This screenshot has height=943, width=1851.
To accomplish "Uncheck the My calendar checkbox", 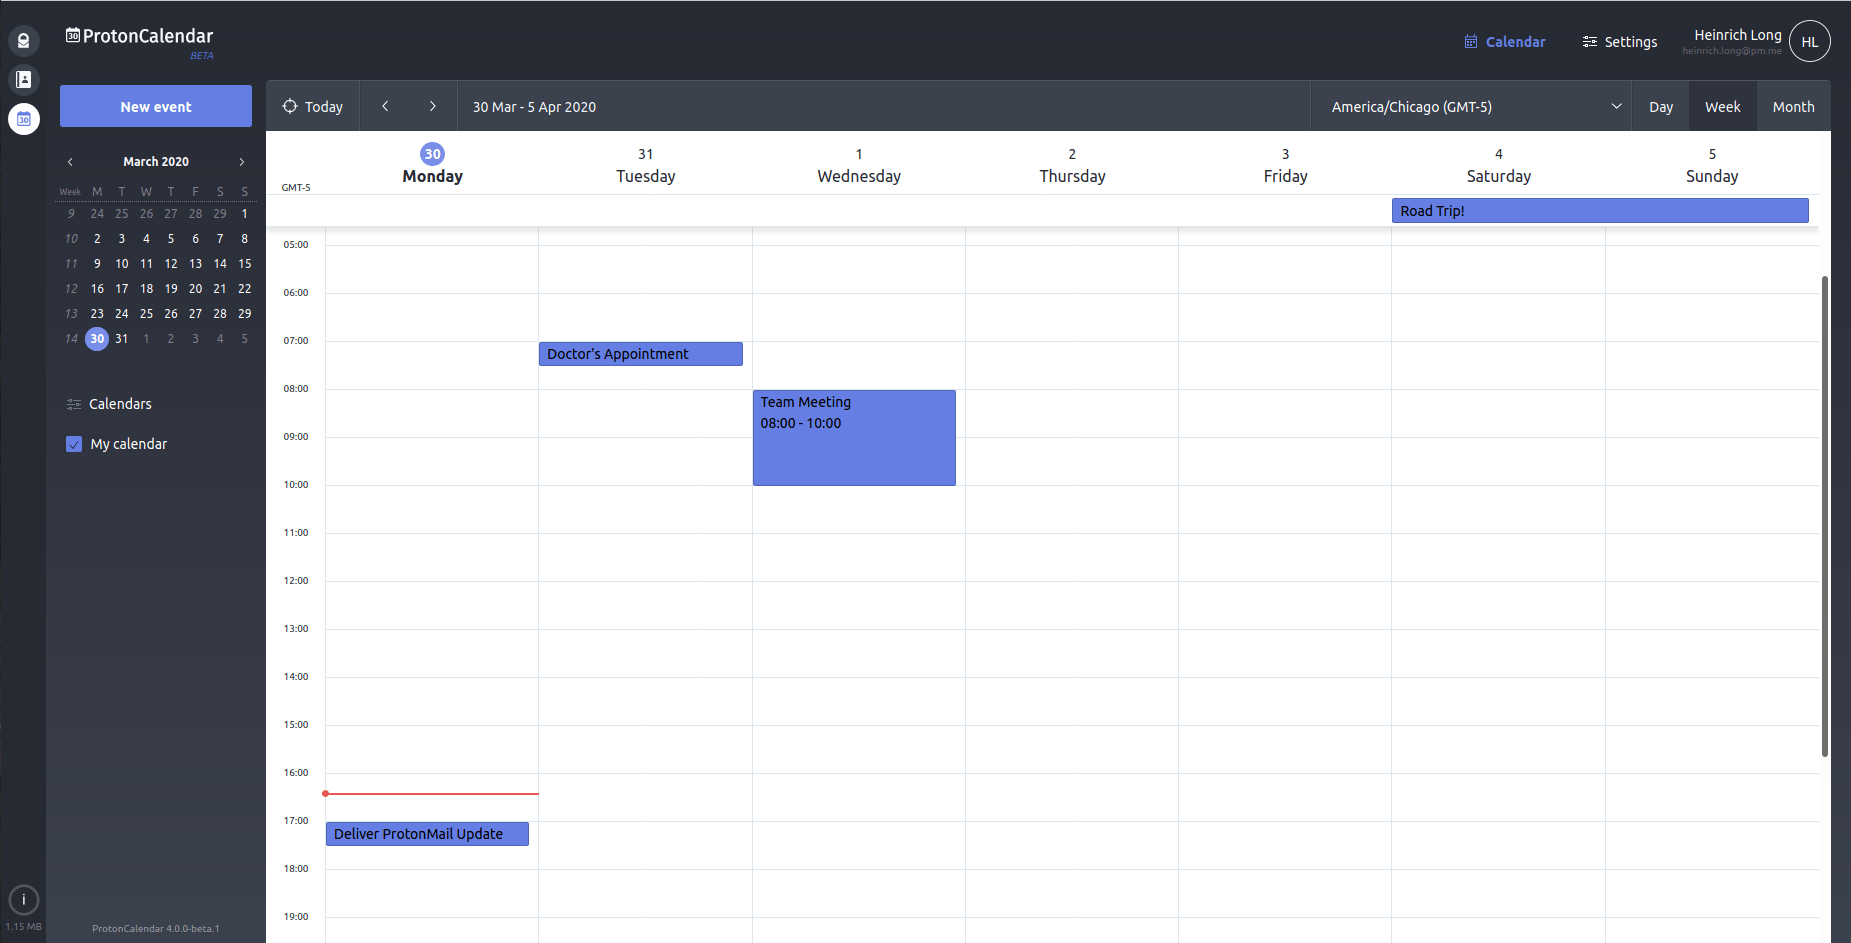I will pyautogui.click(x=74, y=444).
